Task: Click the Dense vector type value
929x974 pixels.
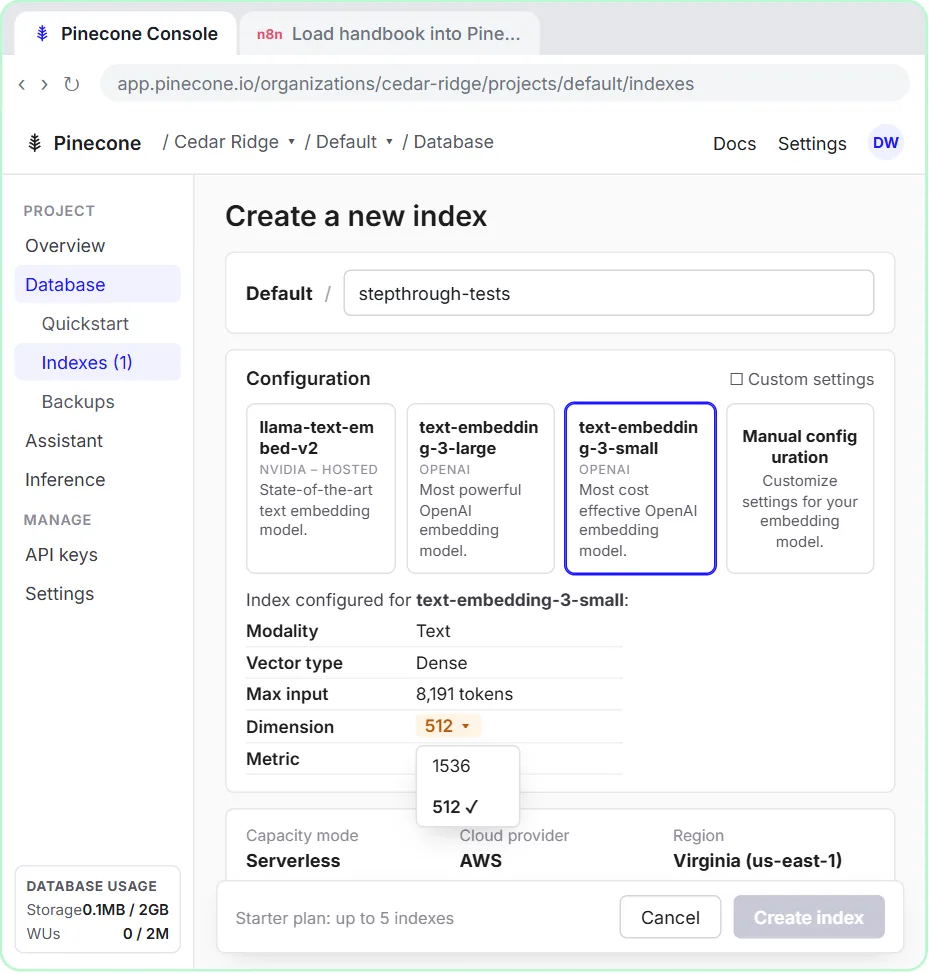Action: click(x=442, y=663)
